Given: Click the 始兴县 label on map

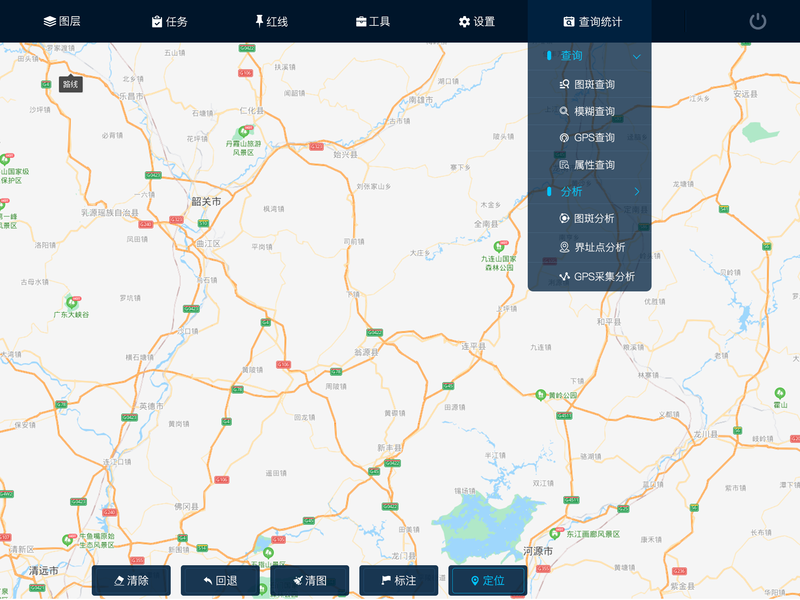Looking at the screenshot, I should pos(345,155).
